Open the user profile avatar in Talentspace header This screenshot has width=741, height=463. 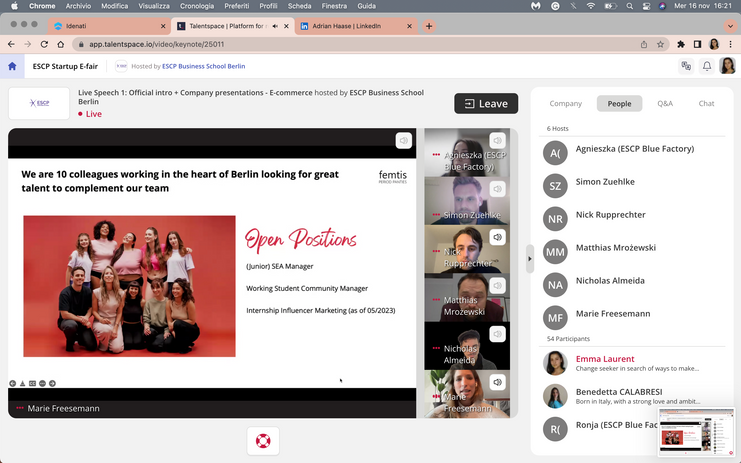(727, 66)
